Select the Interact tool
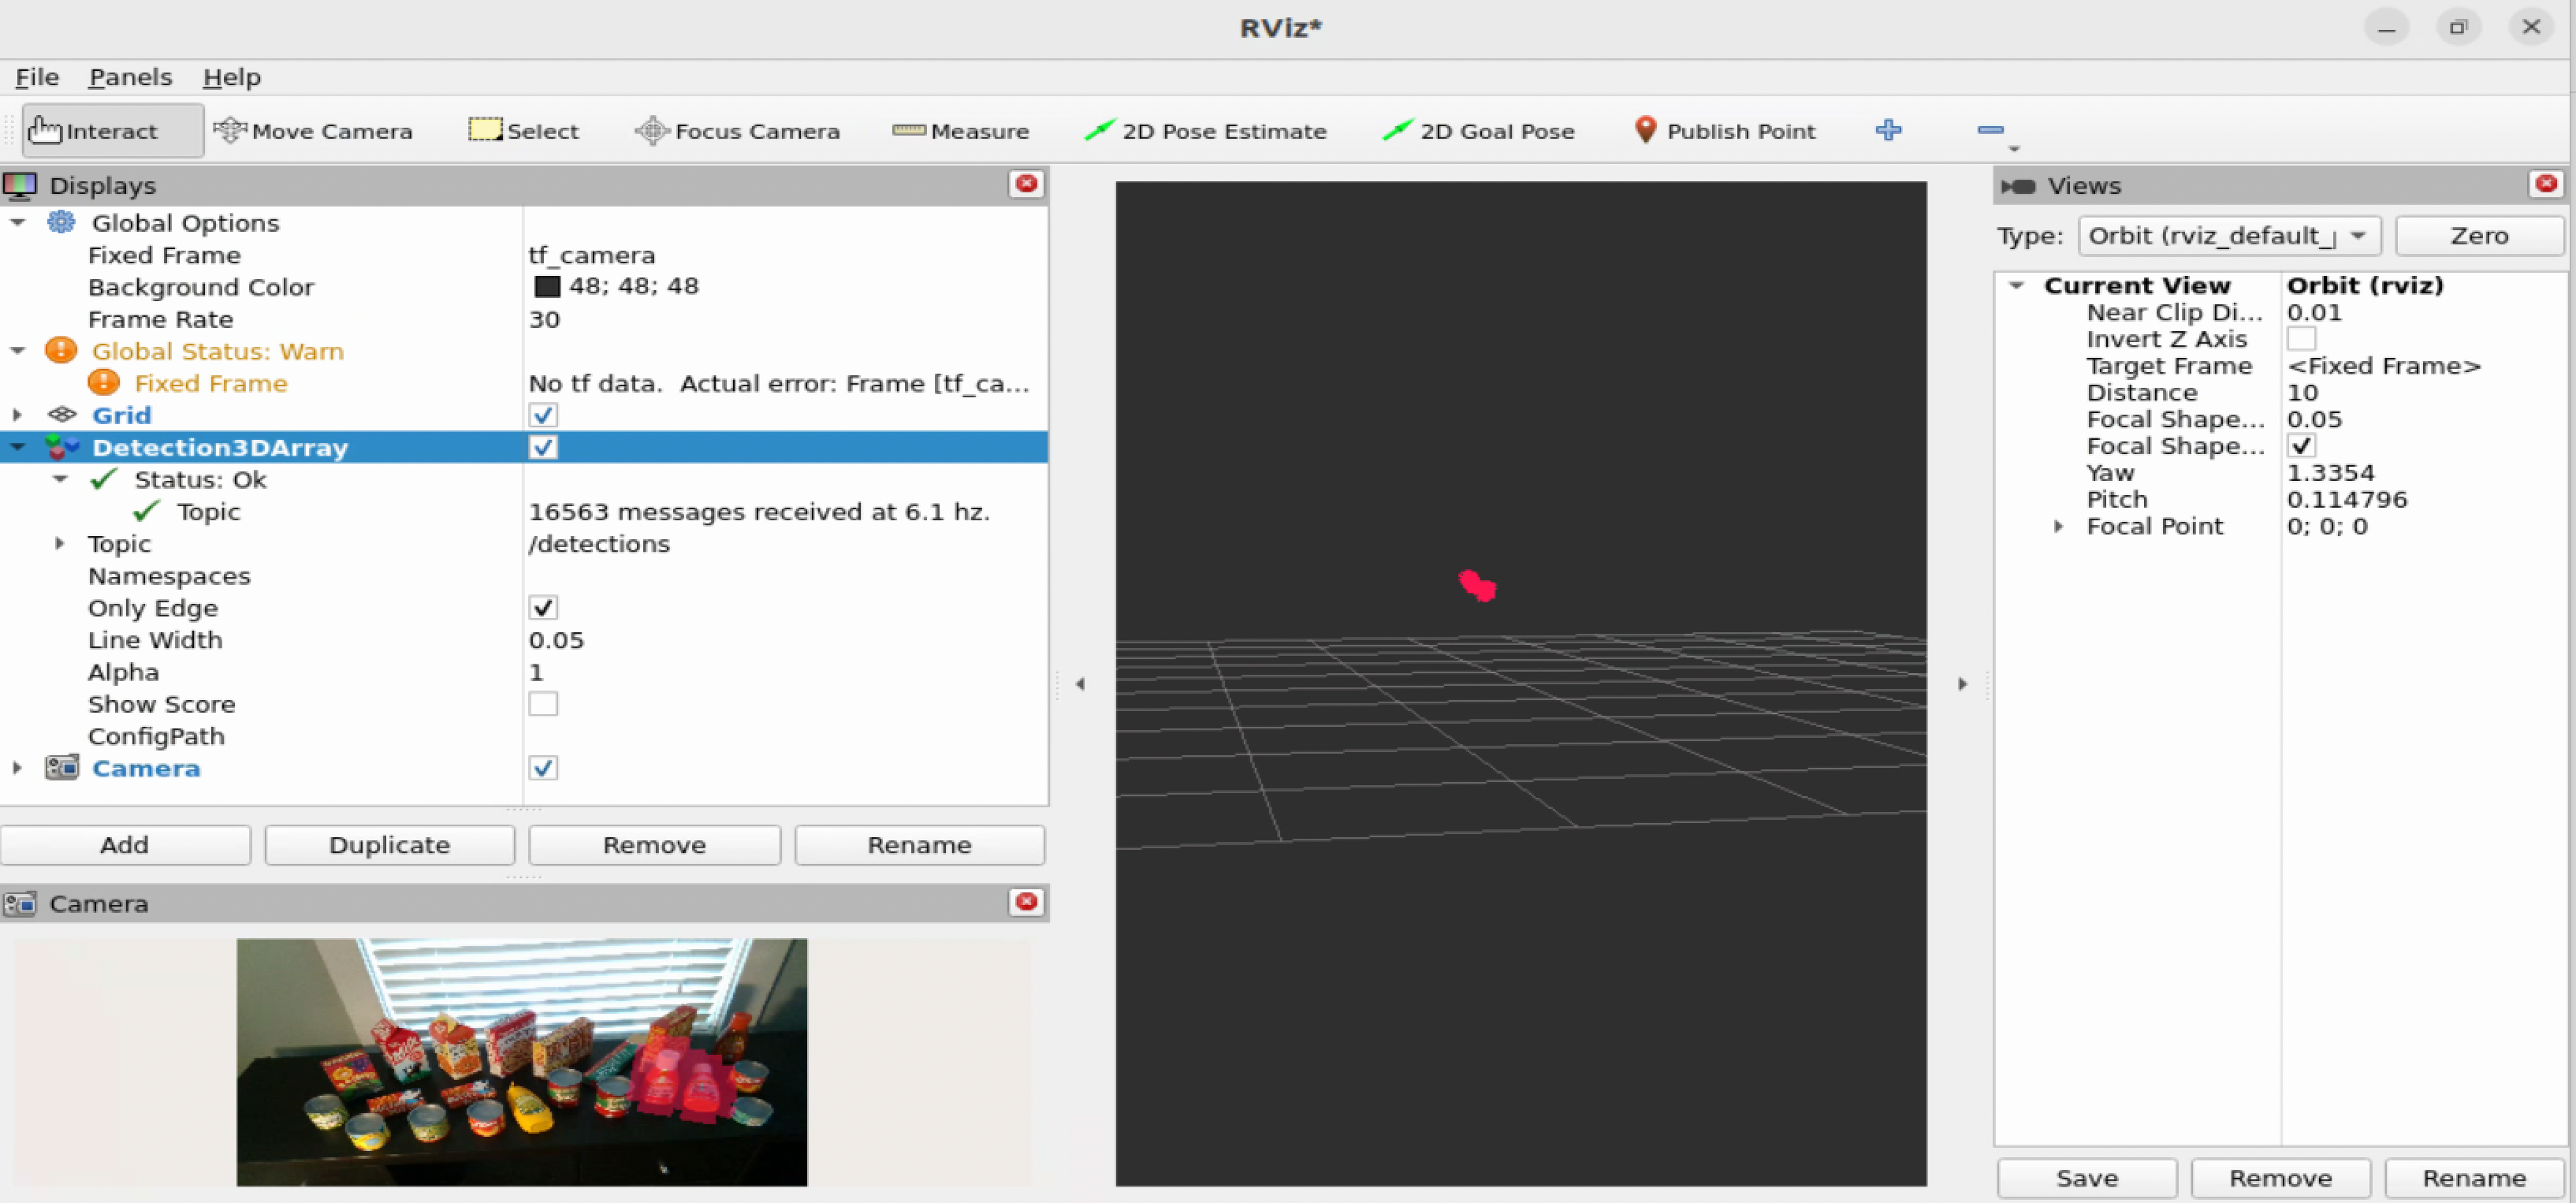Screen dimensions: 2576x1203 tap(110, 131)
